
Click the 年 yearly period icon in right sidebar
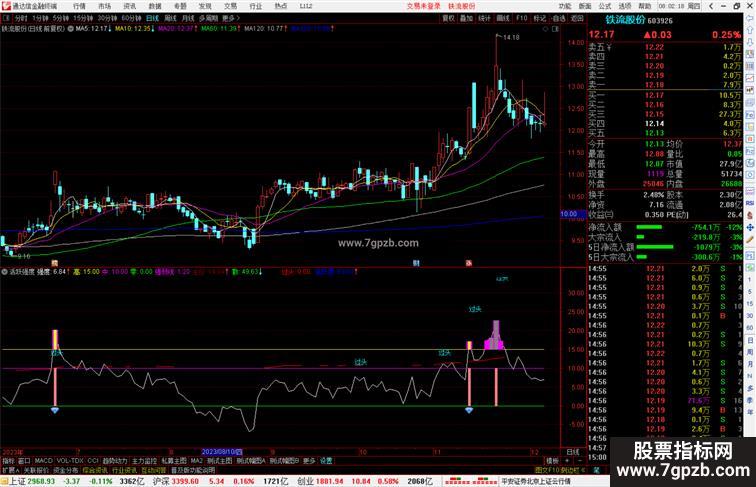[x=750, y=412]
